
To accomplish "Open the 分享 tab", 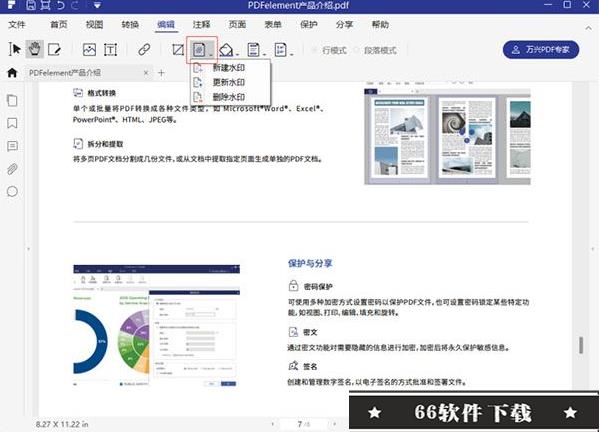I will pyautogui.click(x=344, y=25).
